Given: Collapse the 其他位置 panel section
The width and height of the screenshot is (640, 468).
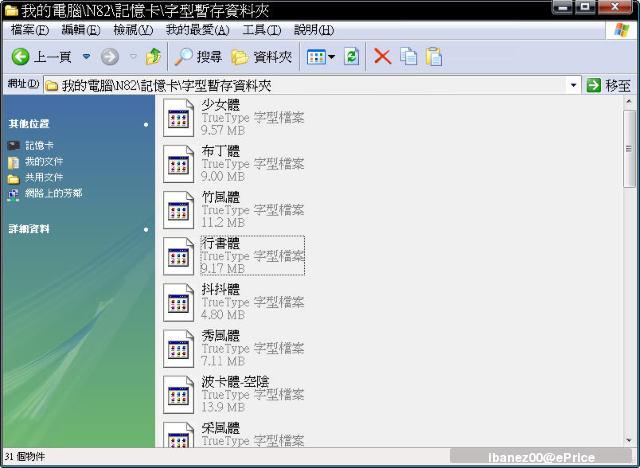Looking at the screenshot, I should [146, 124].
